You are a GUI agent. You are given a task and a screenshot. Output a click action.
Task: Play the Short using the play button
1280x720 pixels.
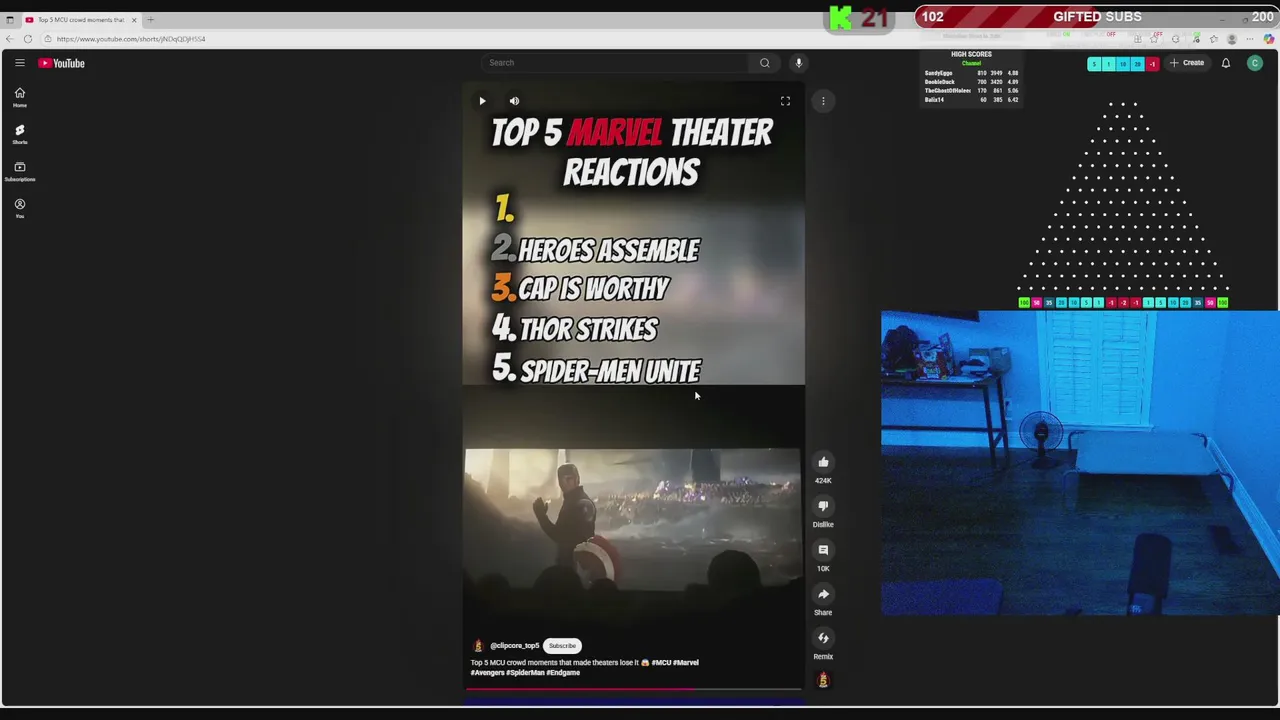pyautogui.click(x=482, y=101)
